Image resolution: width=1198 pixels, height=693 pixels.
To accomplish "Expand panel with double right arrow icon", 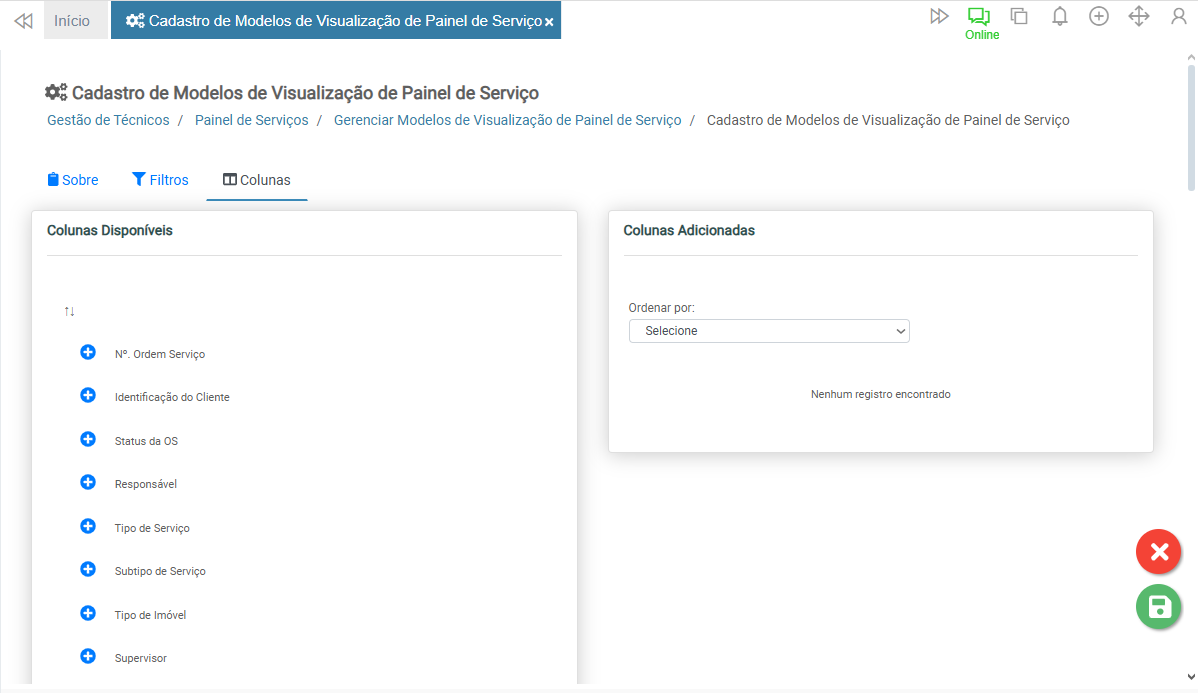I will pos(938,17).
